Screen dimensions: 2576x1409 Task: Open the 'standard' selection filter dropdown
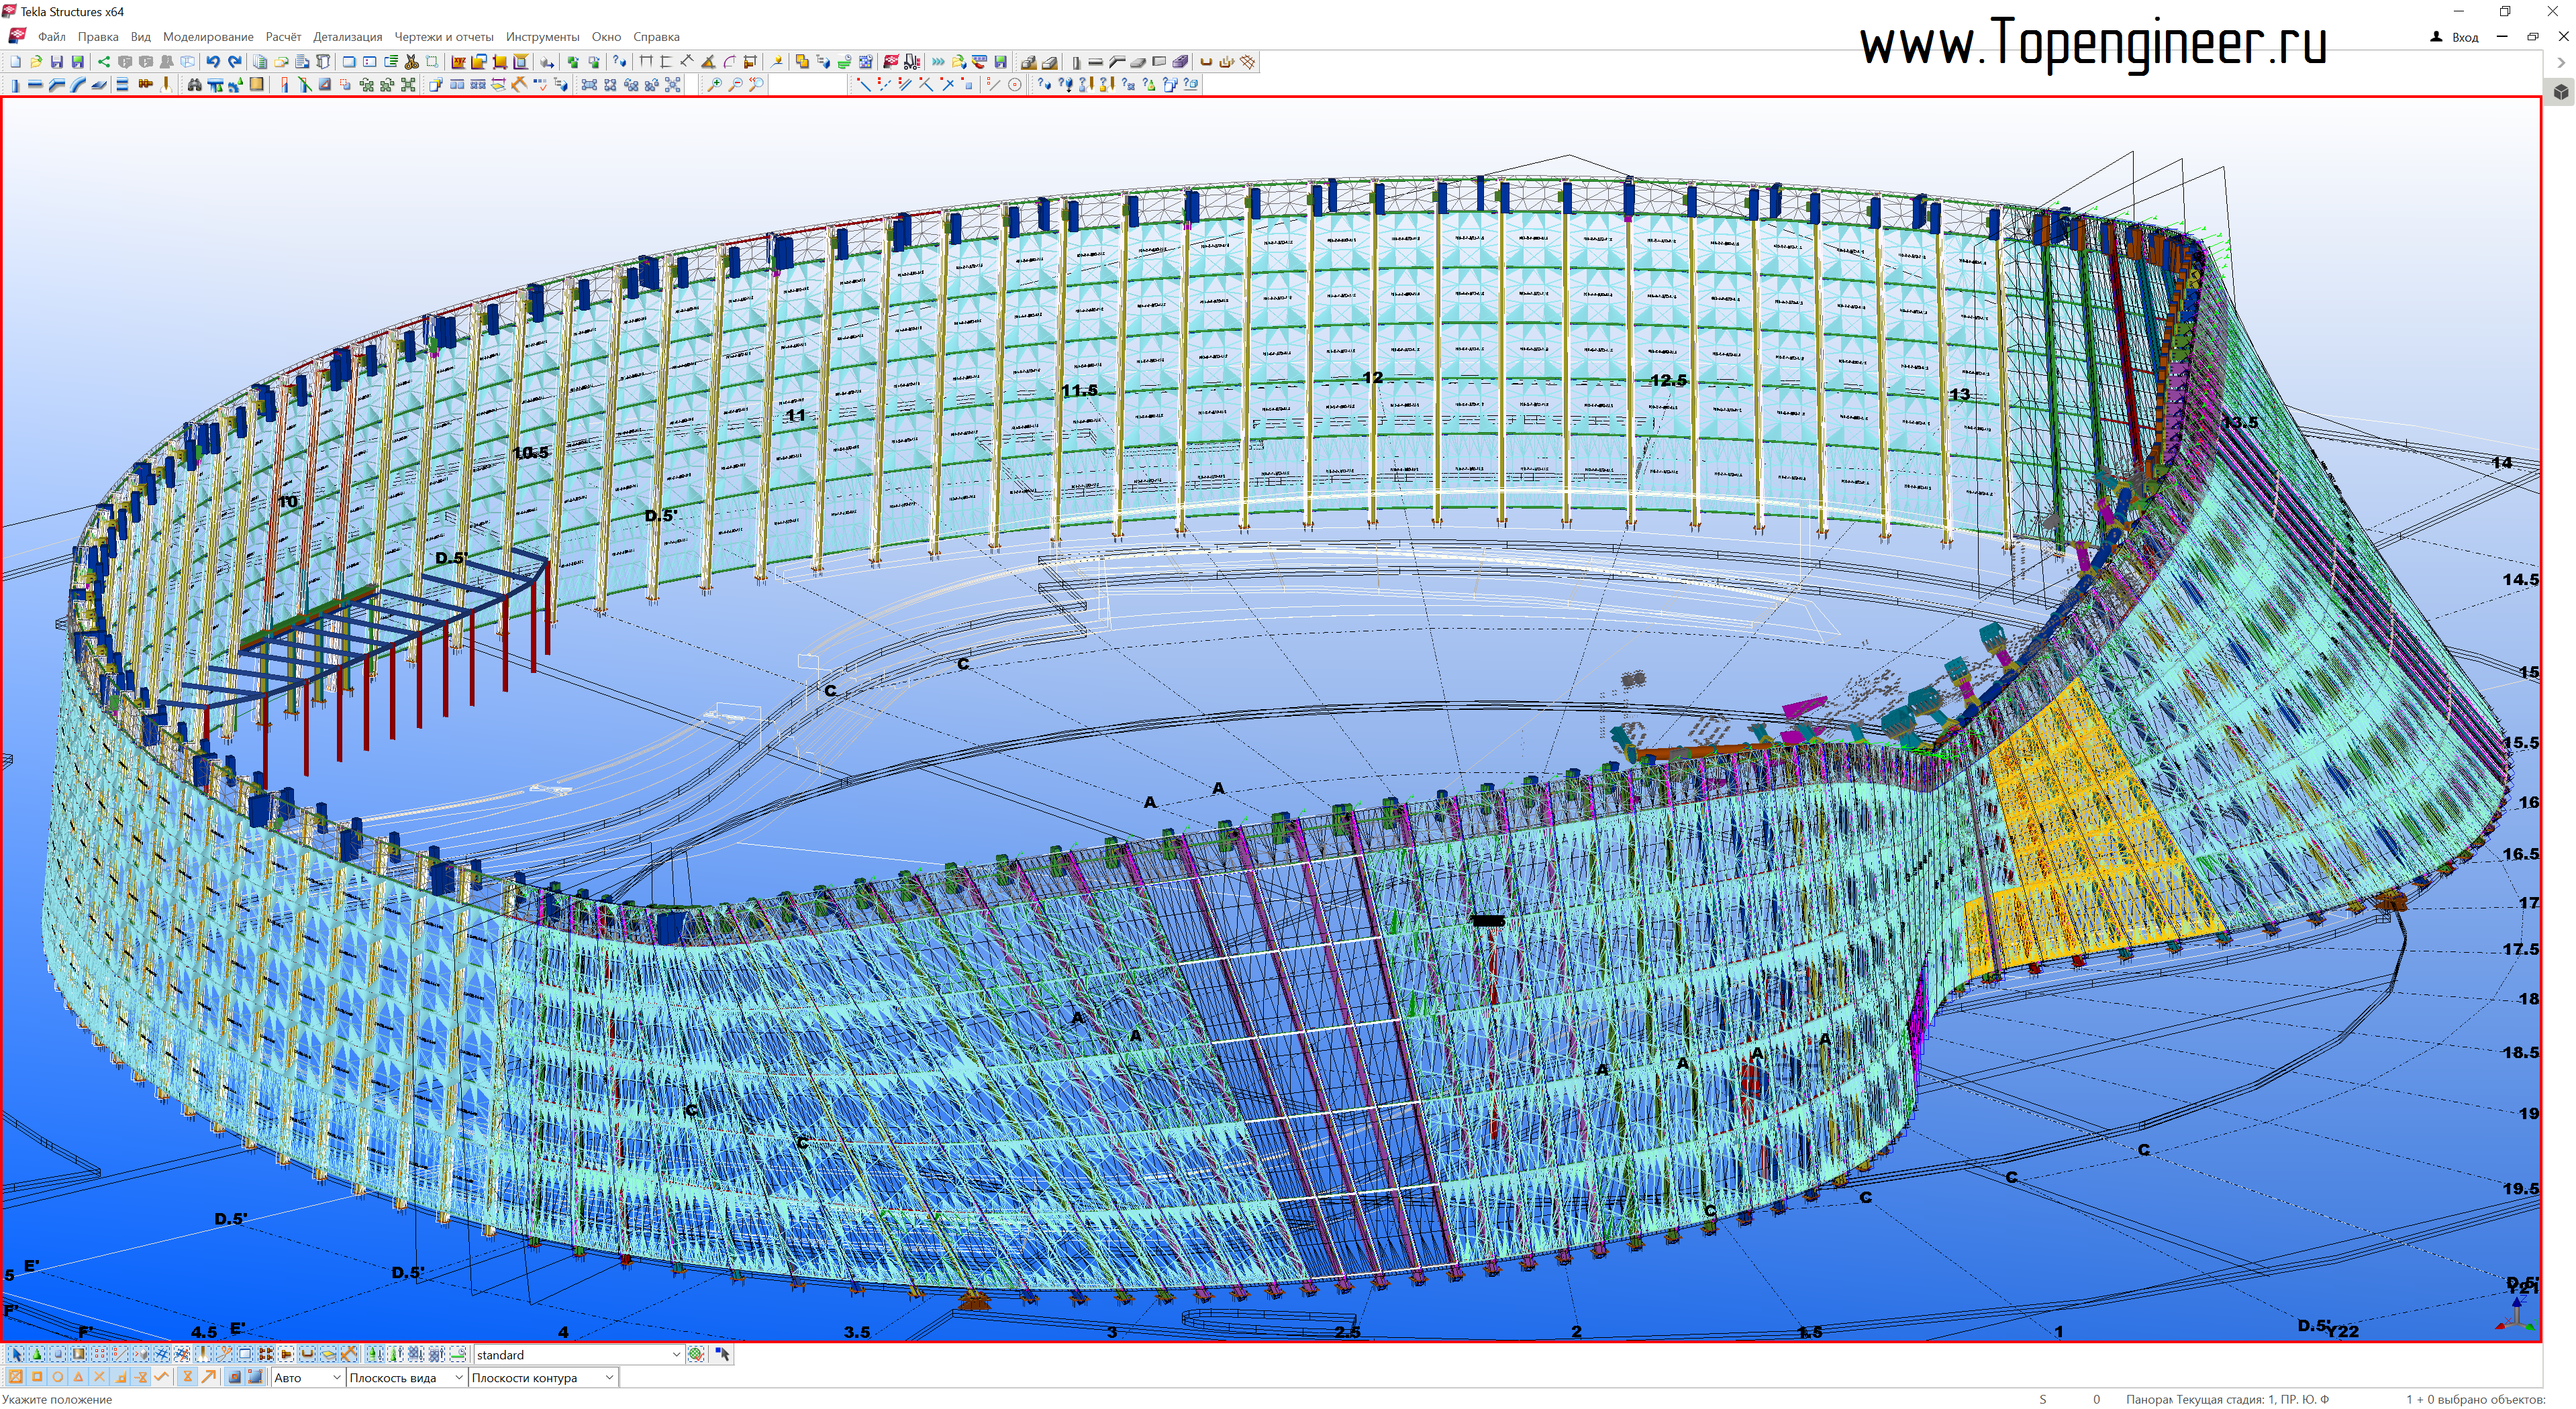tap(676, 1355)
